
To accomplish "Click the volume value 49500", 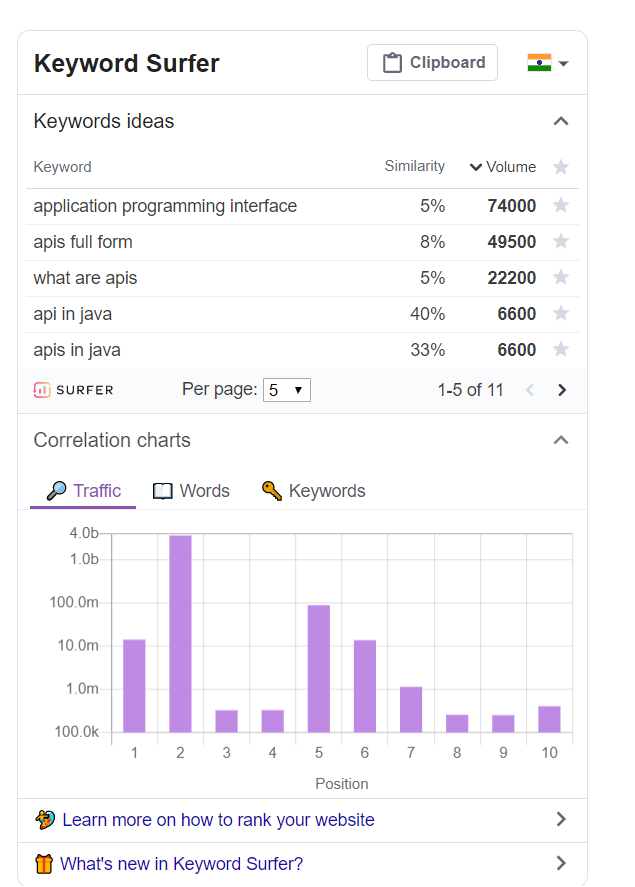I will tap(512, 242).
